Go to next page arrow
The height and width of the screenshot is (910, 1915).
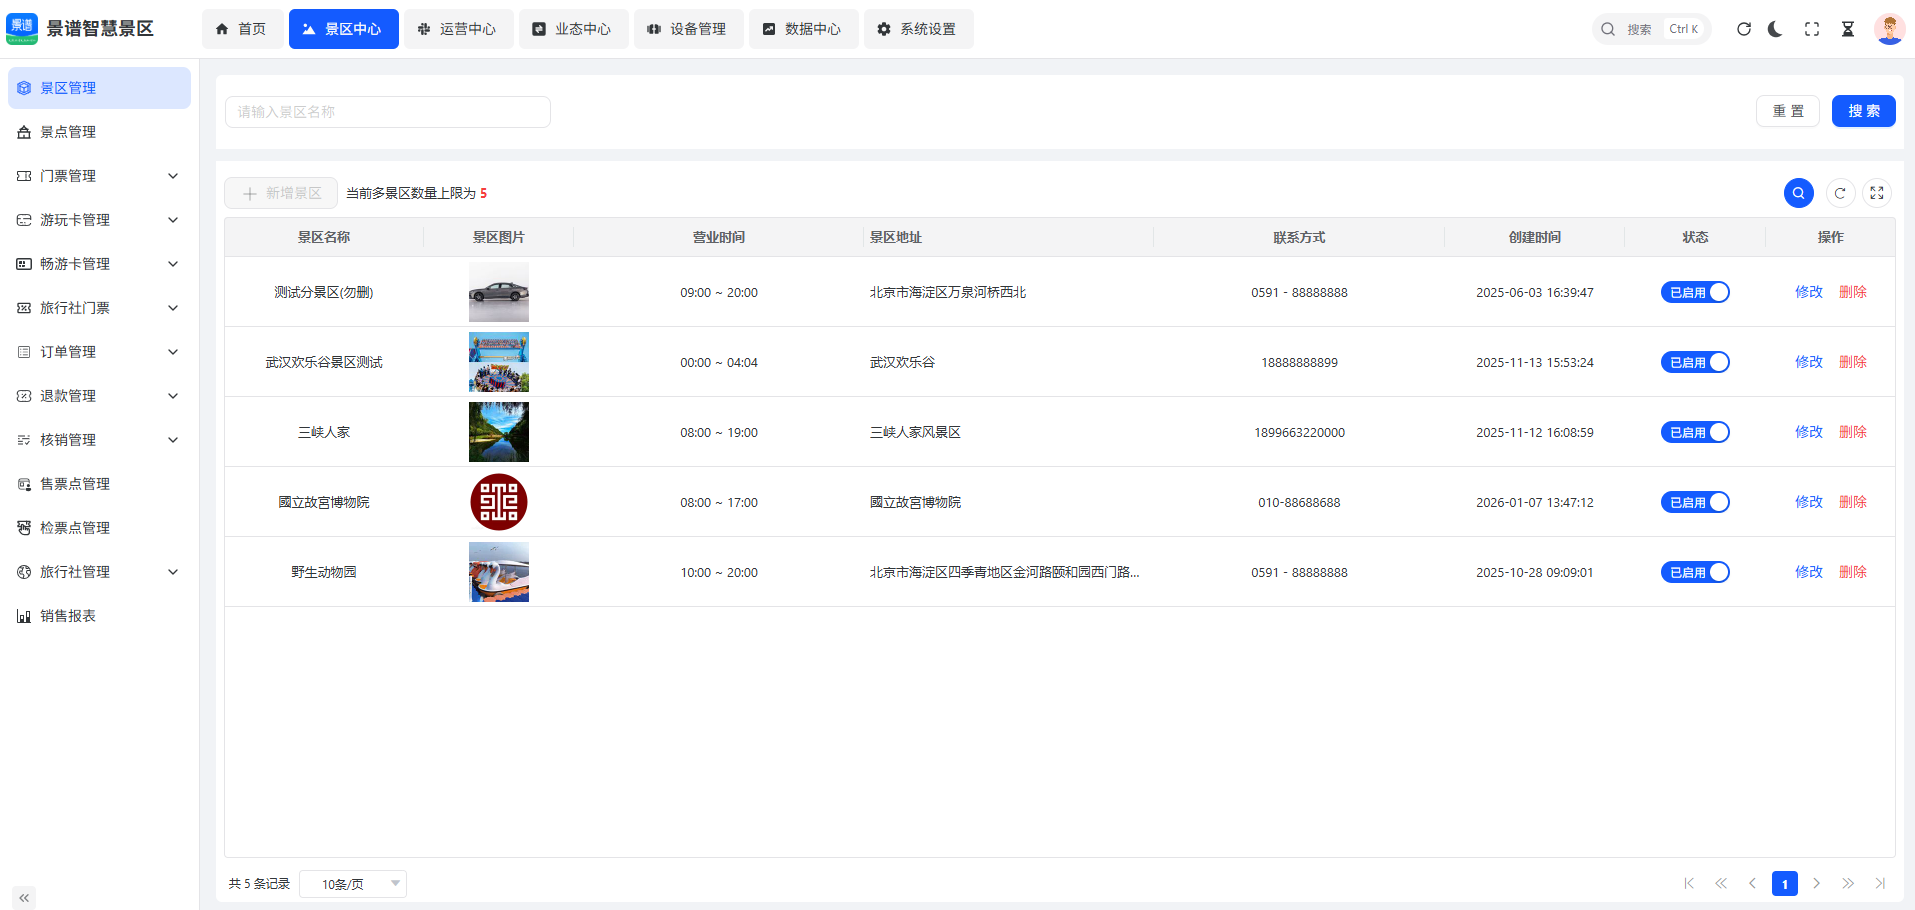point(1817,883)
